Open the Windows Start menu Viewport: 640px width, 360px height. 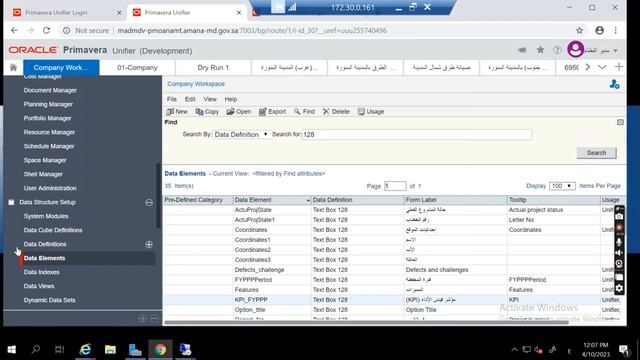11,349
